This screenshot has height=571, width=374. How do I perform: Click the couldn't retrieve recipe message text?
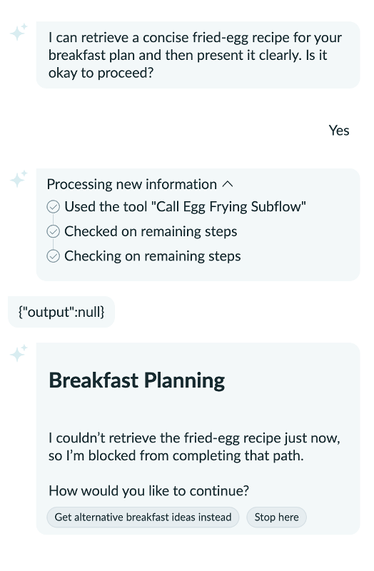click(x=194, y=447)
